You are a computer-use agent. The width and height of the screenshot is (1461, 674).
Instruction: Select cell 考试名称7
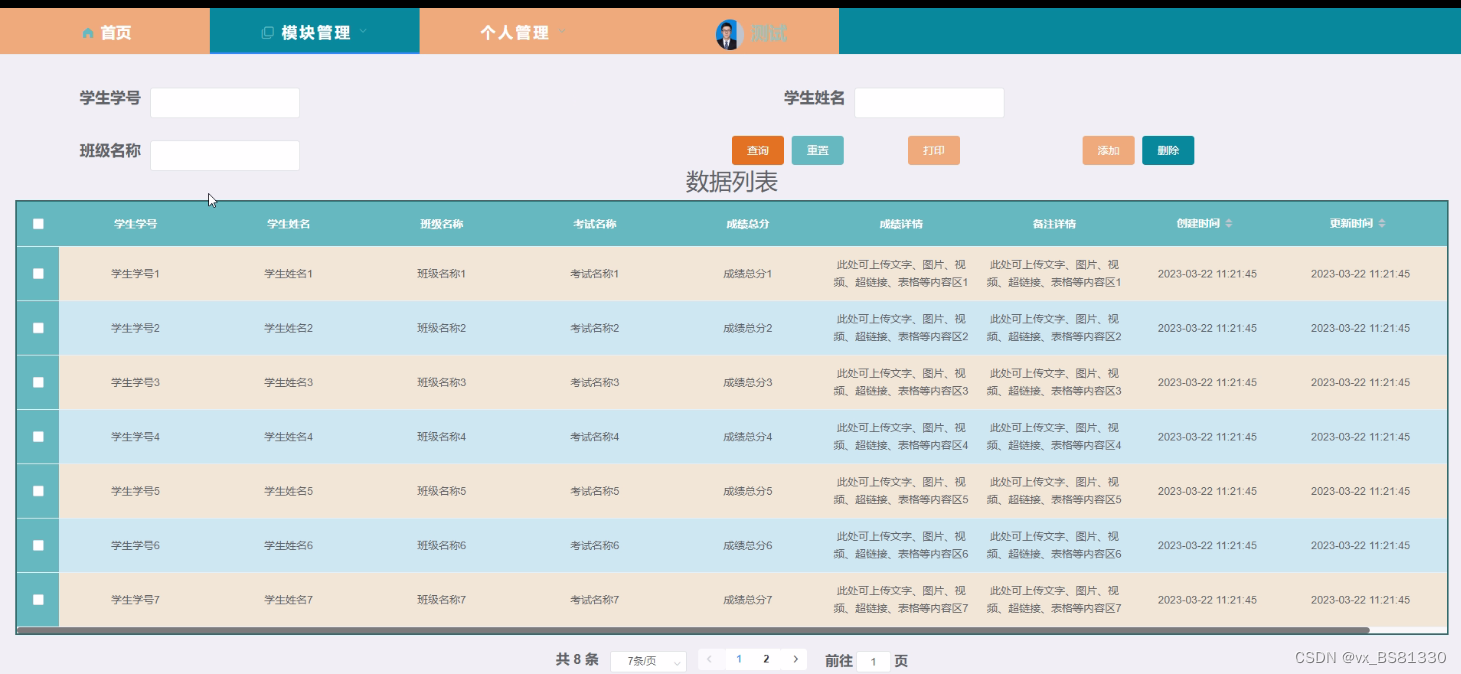[594, 600]
